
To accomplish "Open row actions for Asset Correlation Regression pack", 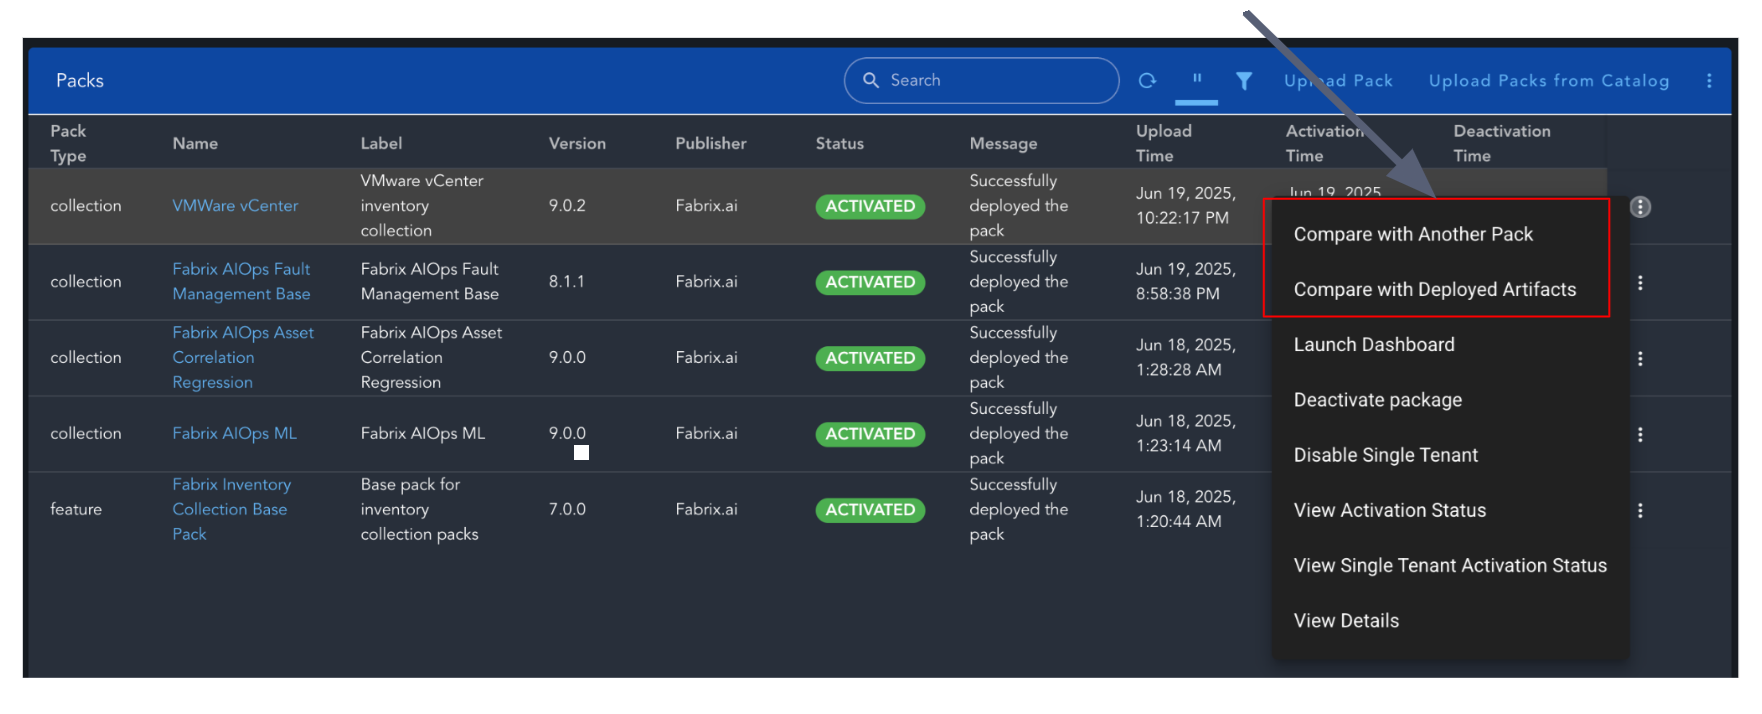I will [x=1640, y=359].
